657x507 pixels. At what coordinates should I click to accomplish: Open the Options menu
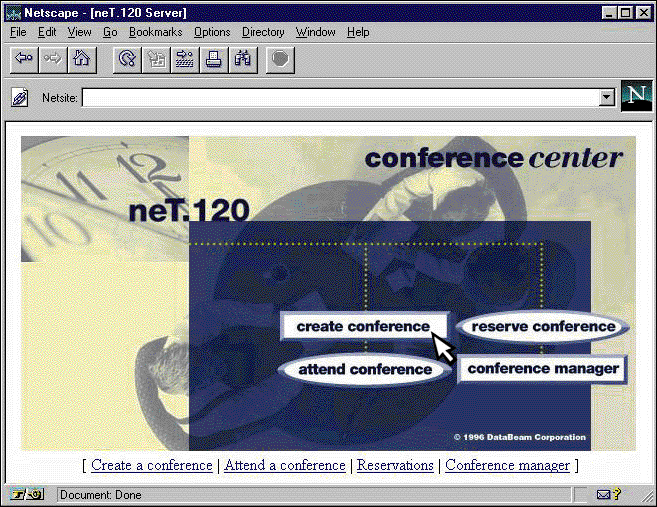tap(212, 32)
